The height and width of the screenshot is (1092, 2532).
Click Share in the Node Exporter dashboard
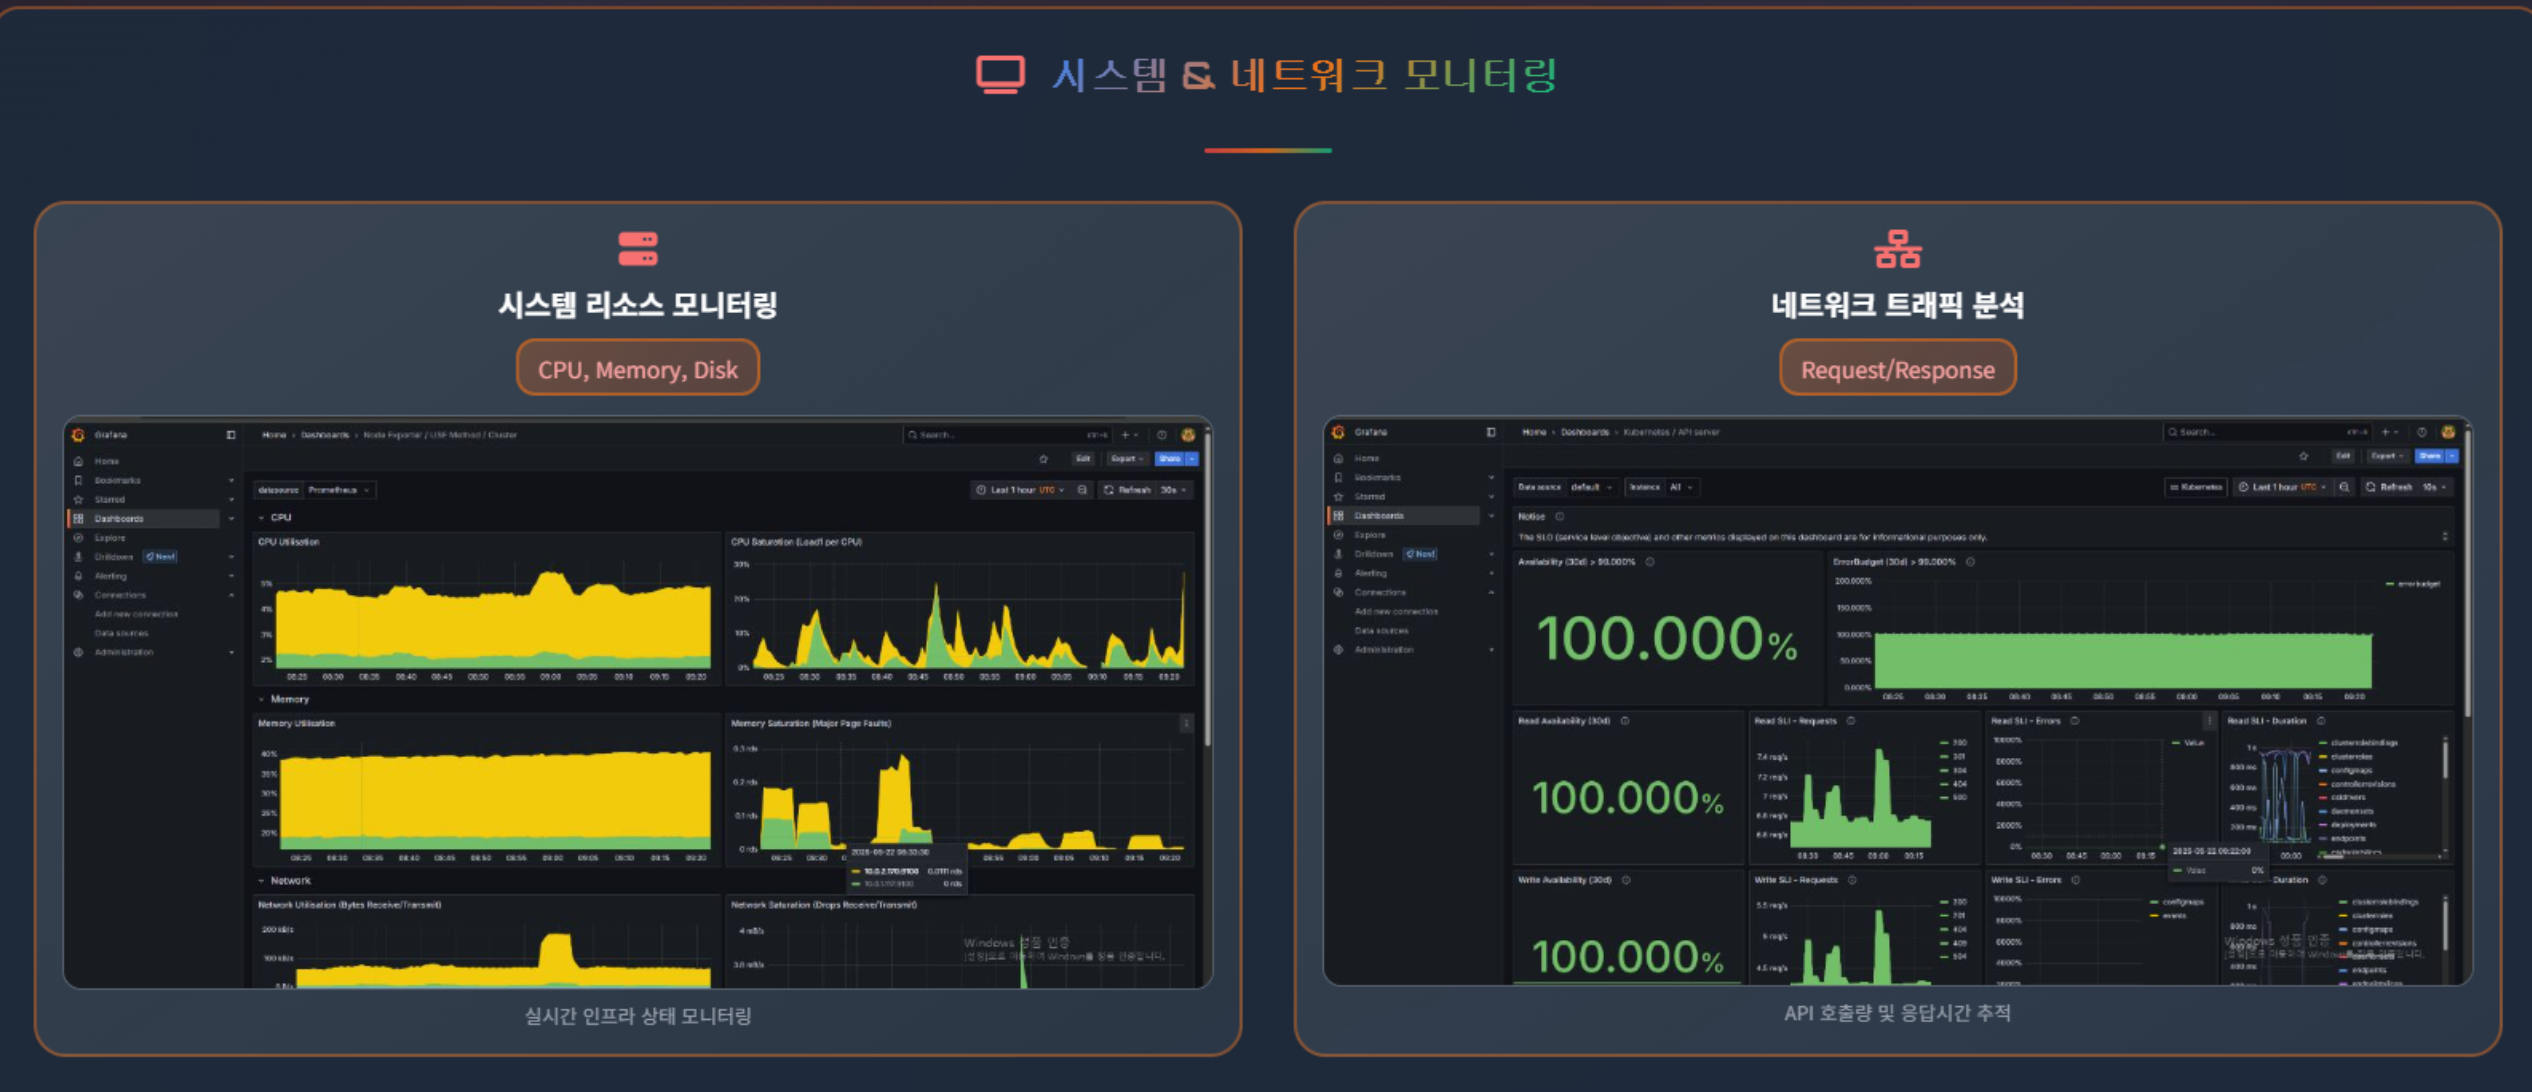point(1169,459)
